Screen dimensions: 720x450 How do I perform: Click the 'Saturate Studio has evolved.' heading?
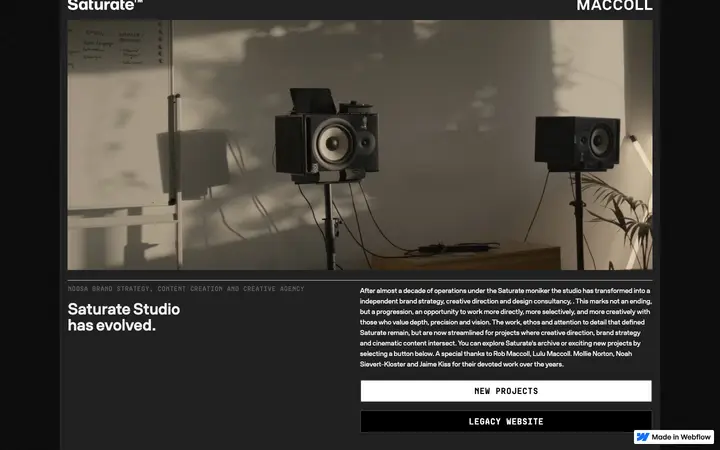click(x=124, y=317)
